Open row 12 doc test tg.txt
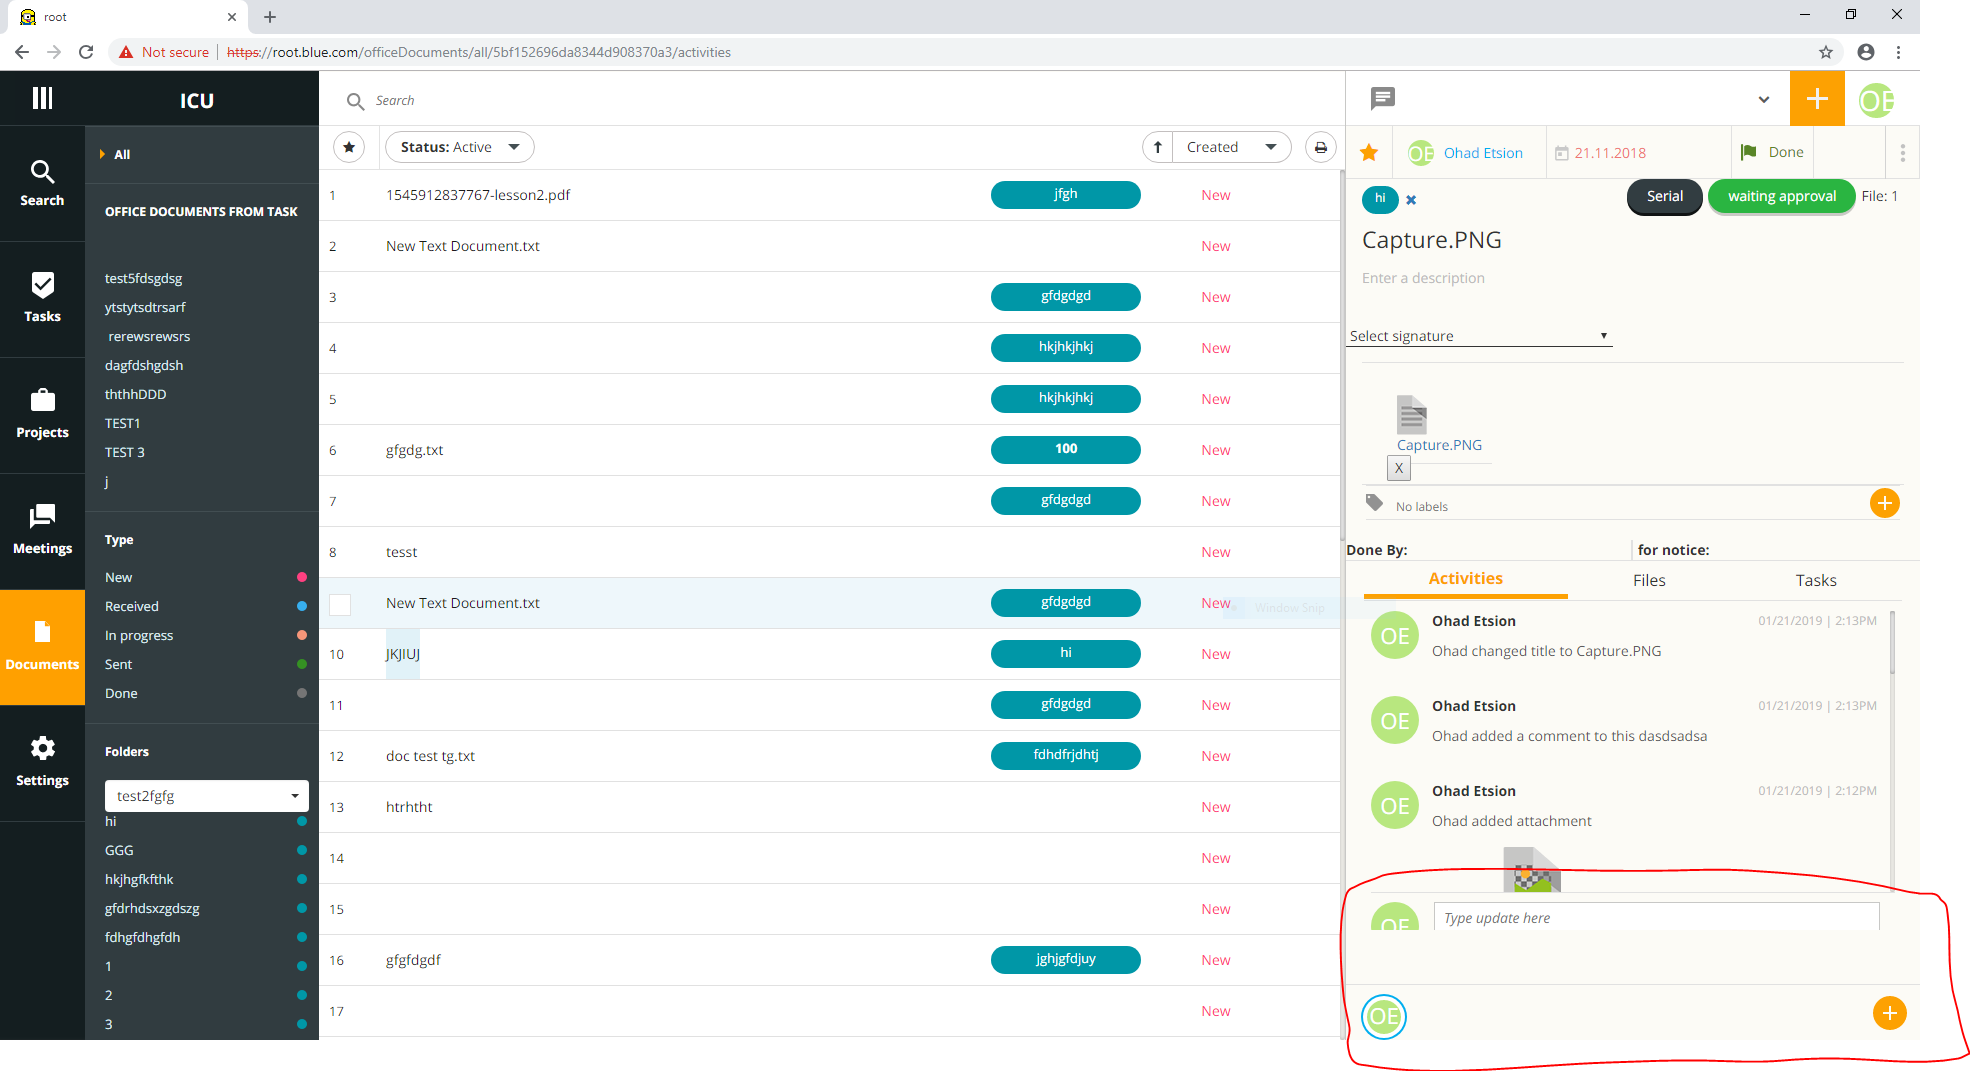The width and height of the screenshot is (1970, 1071). [x=430, y=756]
